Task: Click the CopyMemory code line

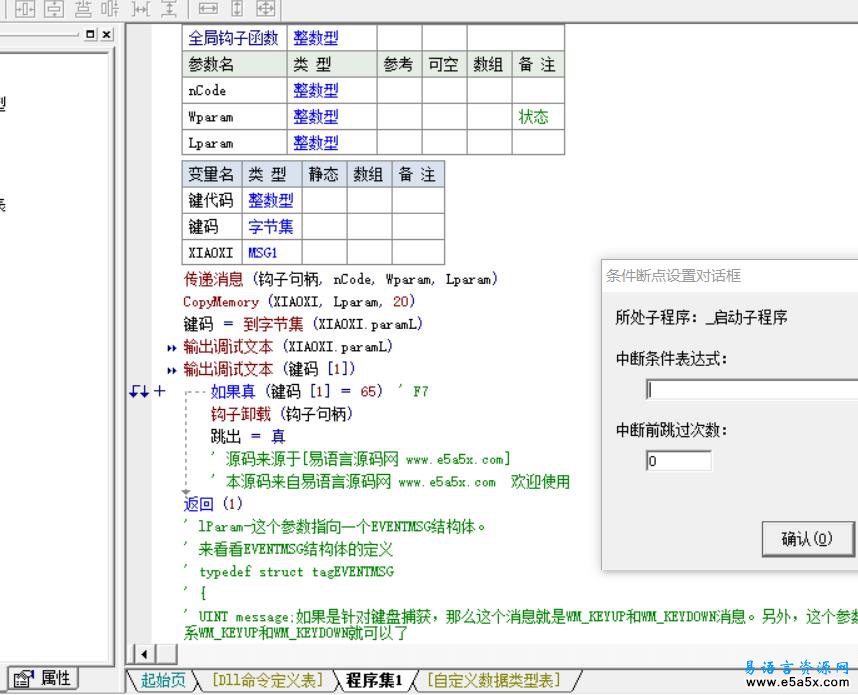Action: click(299, 302)
